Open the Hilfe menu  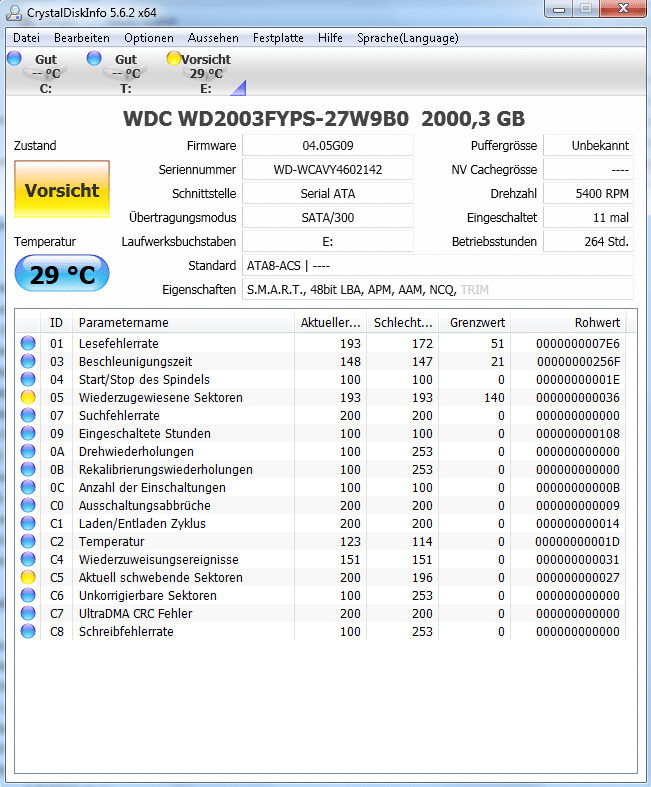330,38
